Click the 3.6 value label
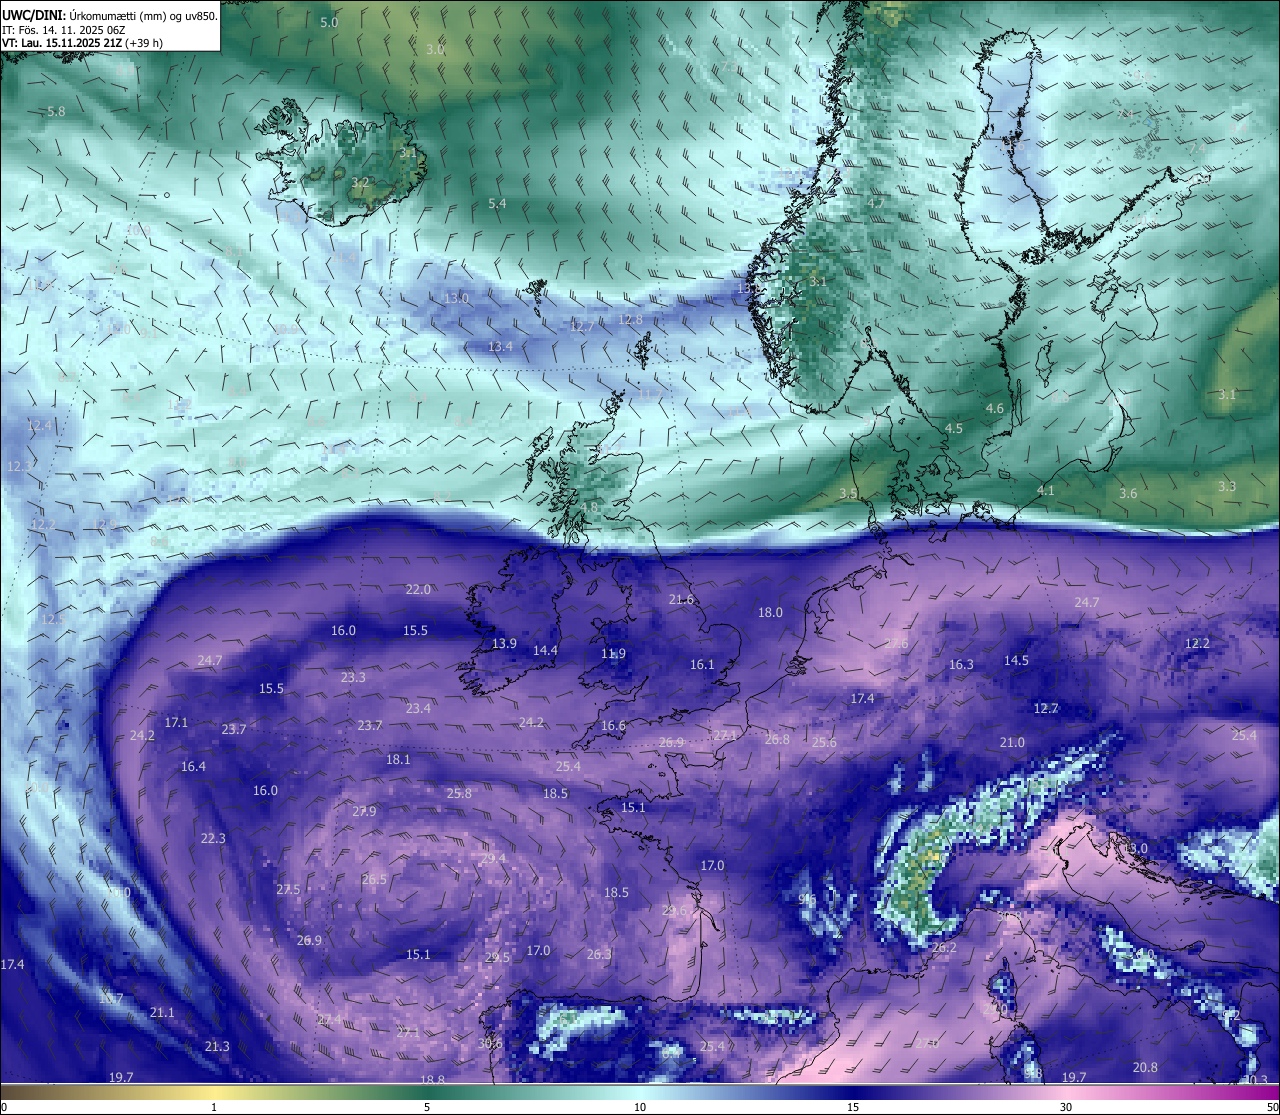 tap(1128, 494)
